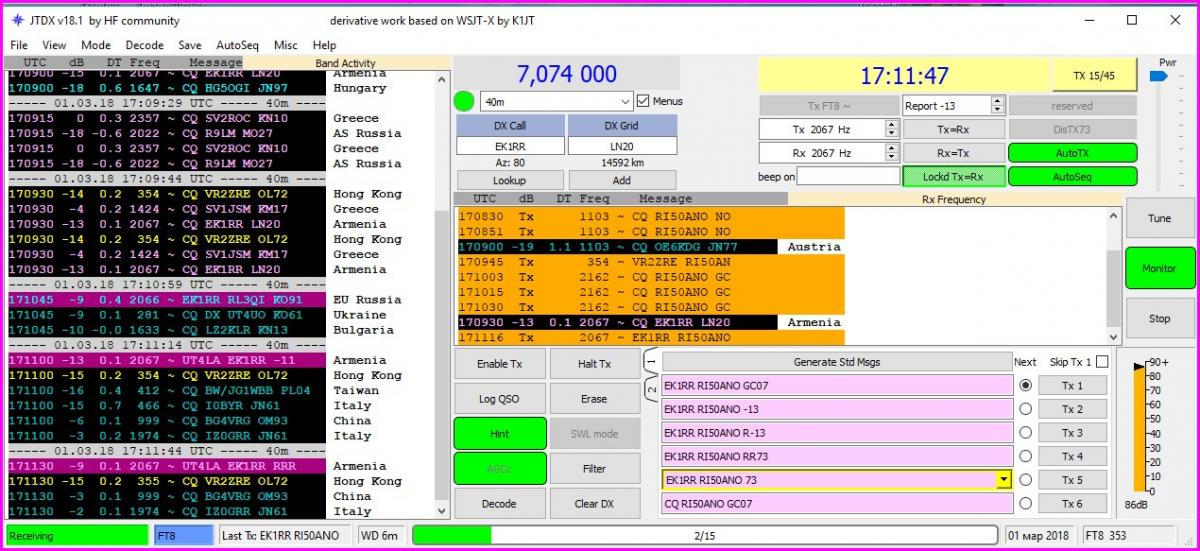
Task: Toggle the Hint button
Action: coord(499,434)
